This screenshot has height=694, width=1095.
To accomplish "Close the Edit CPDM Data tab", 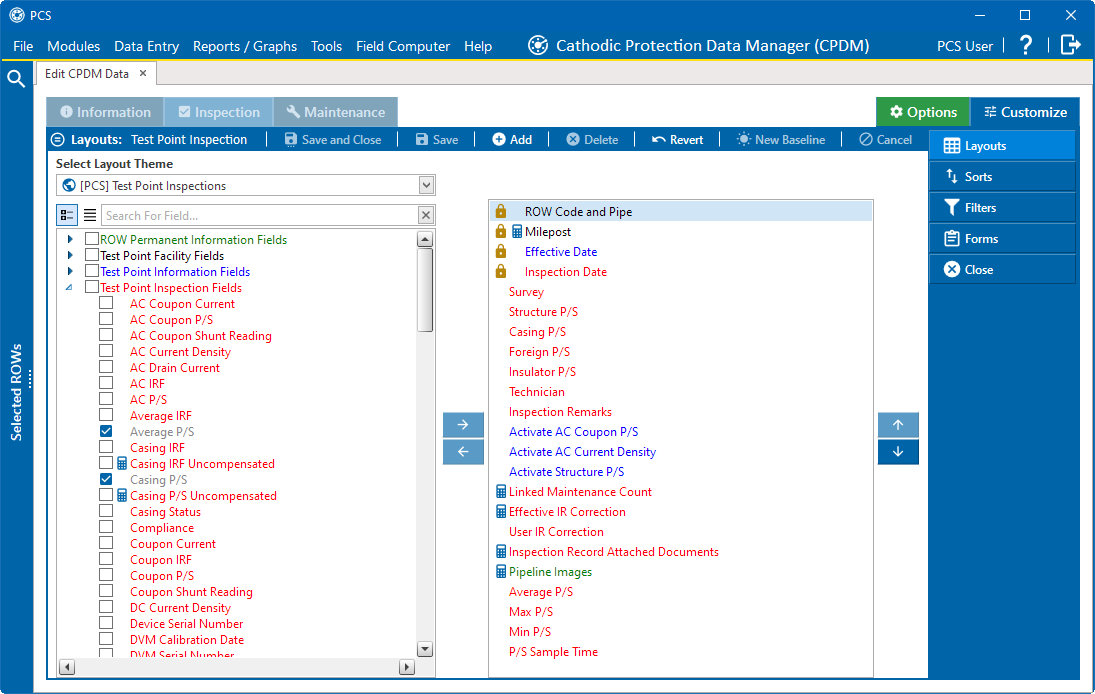I will (143, 73).
